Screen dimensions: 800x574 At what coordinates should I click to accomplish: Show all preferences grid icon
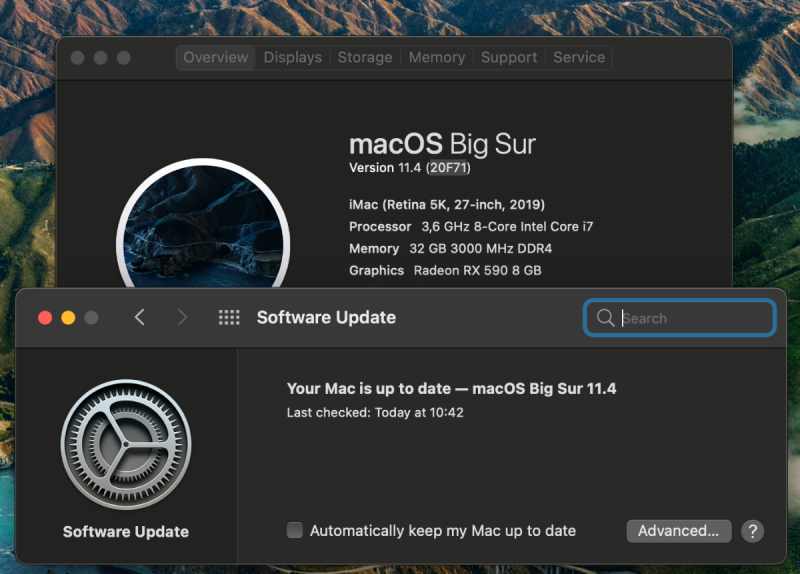tap(229, 317)
